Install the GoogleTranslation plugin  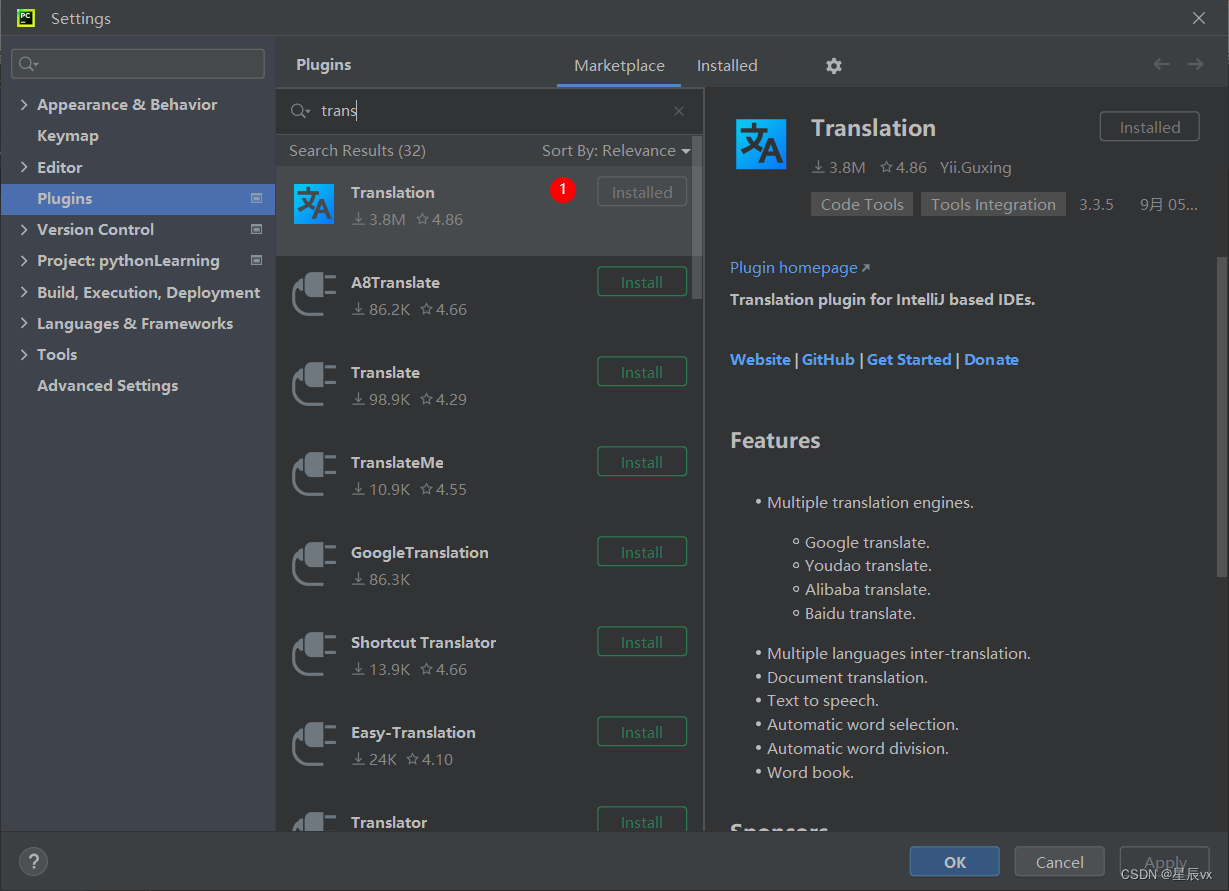pos(642,552)
